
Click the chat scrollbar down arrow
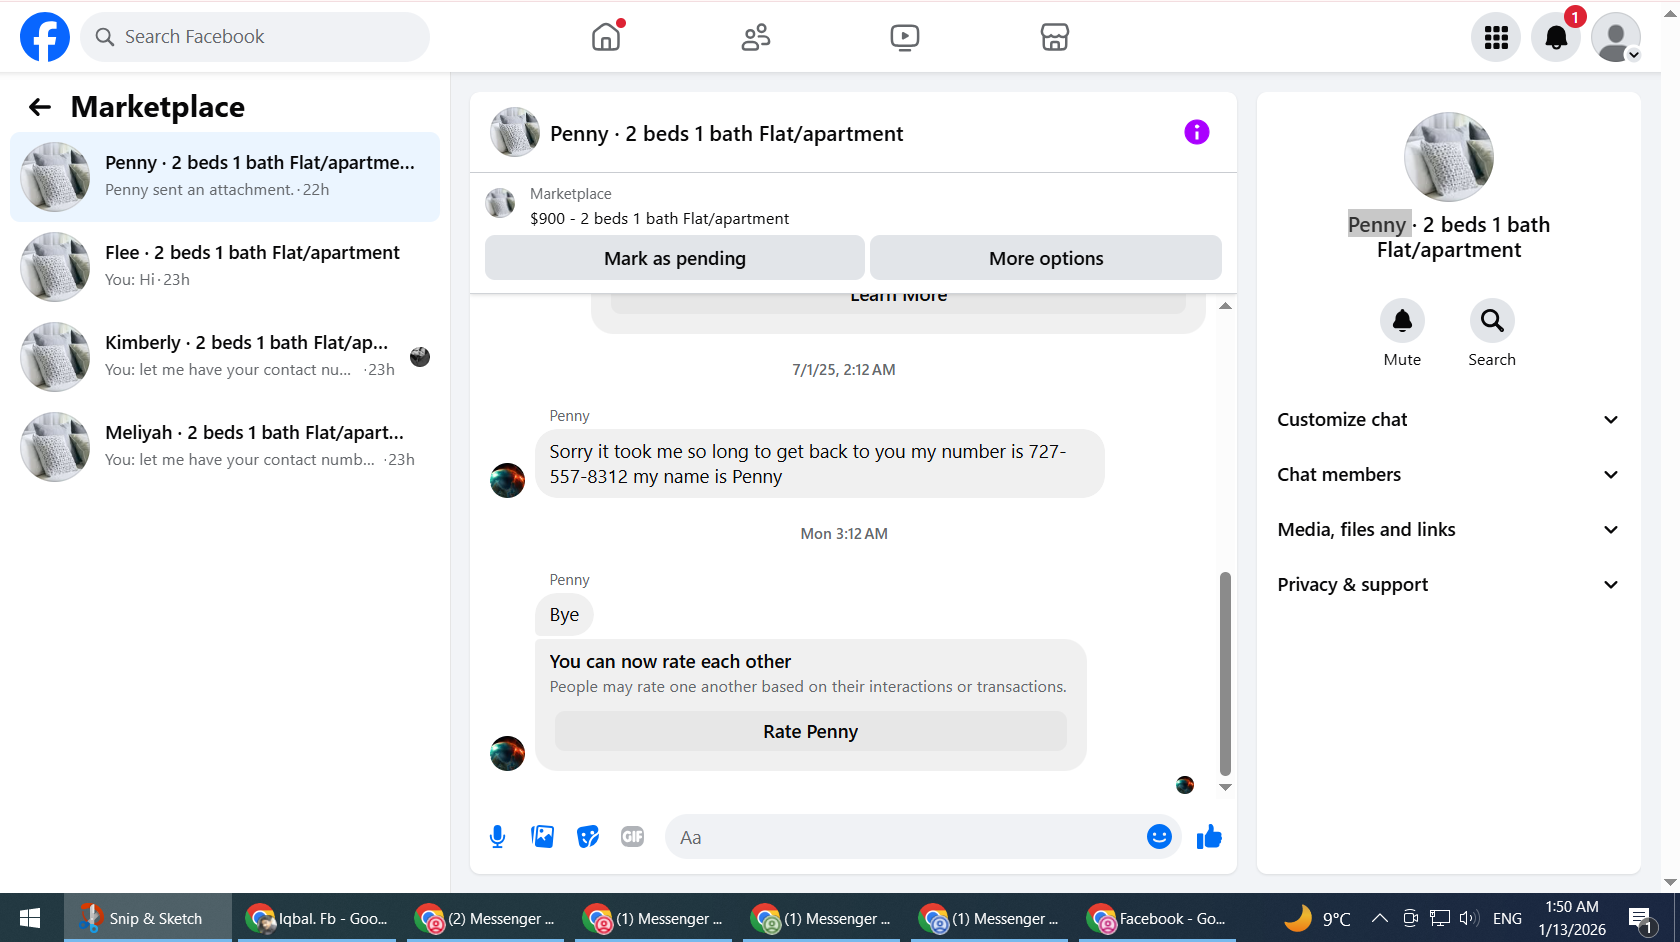(1225, 787)
